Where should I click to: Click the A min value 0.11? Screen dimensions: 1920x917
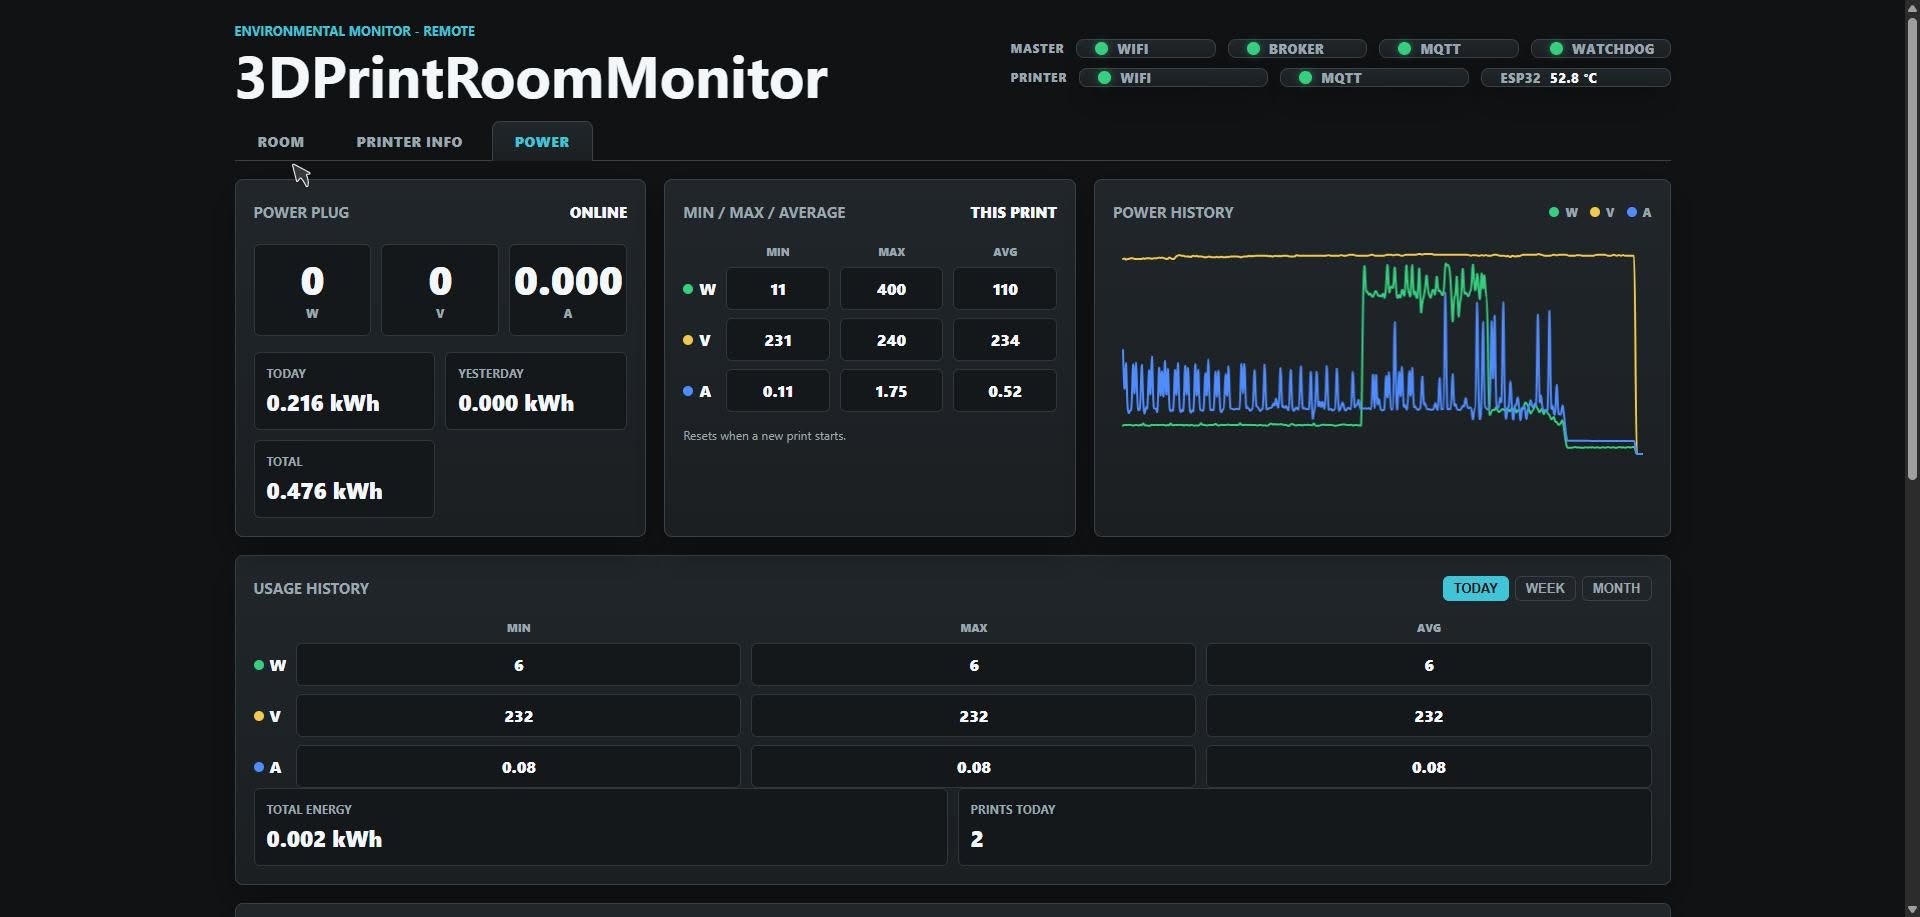(778, 391)
